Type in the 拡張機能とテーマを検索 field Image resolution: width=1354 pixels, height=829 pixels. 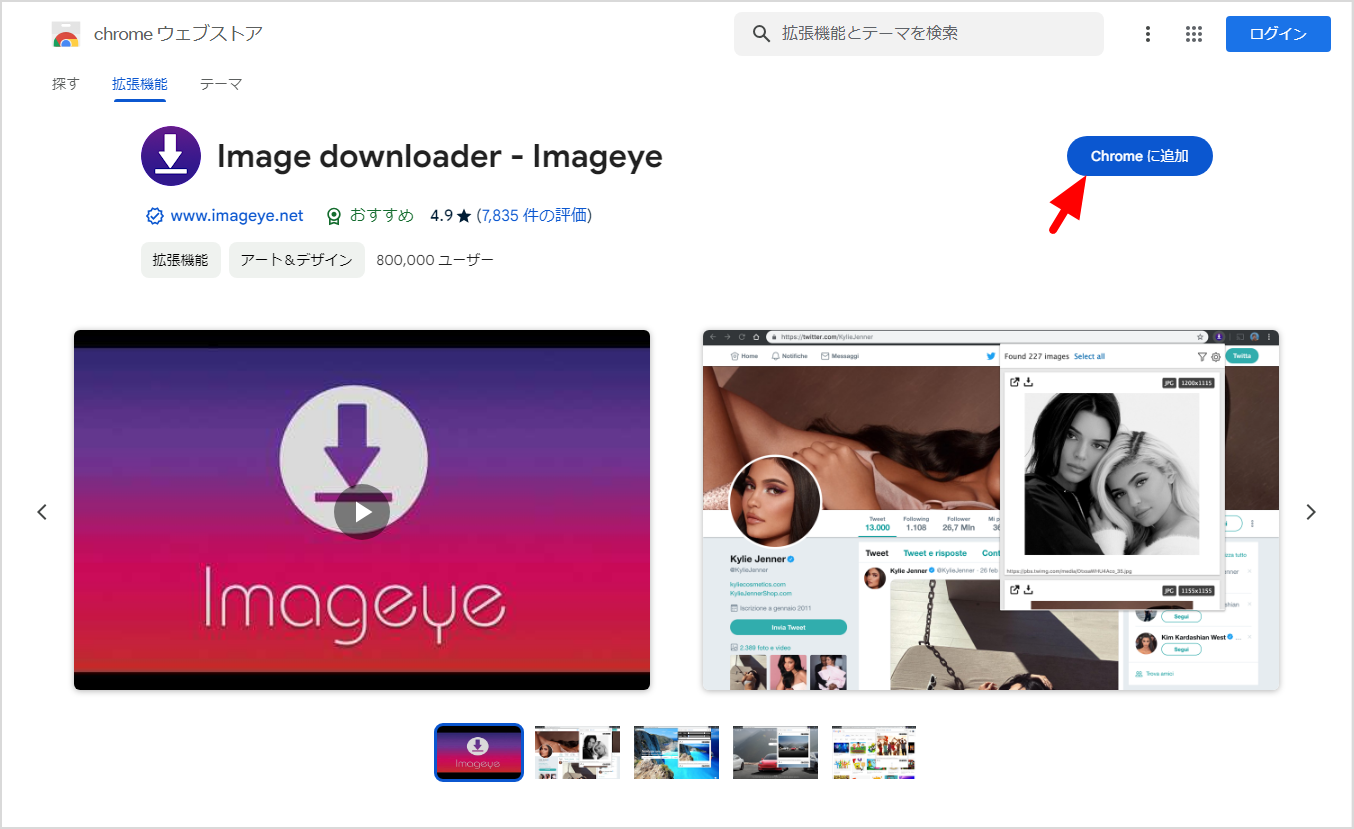tap(930, 34)
